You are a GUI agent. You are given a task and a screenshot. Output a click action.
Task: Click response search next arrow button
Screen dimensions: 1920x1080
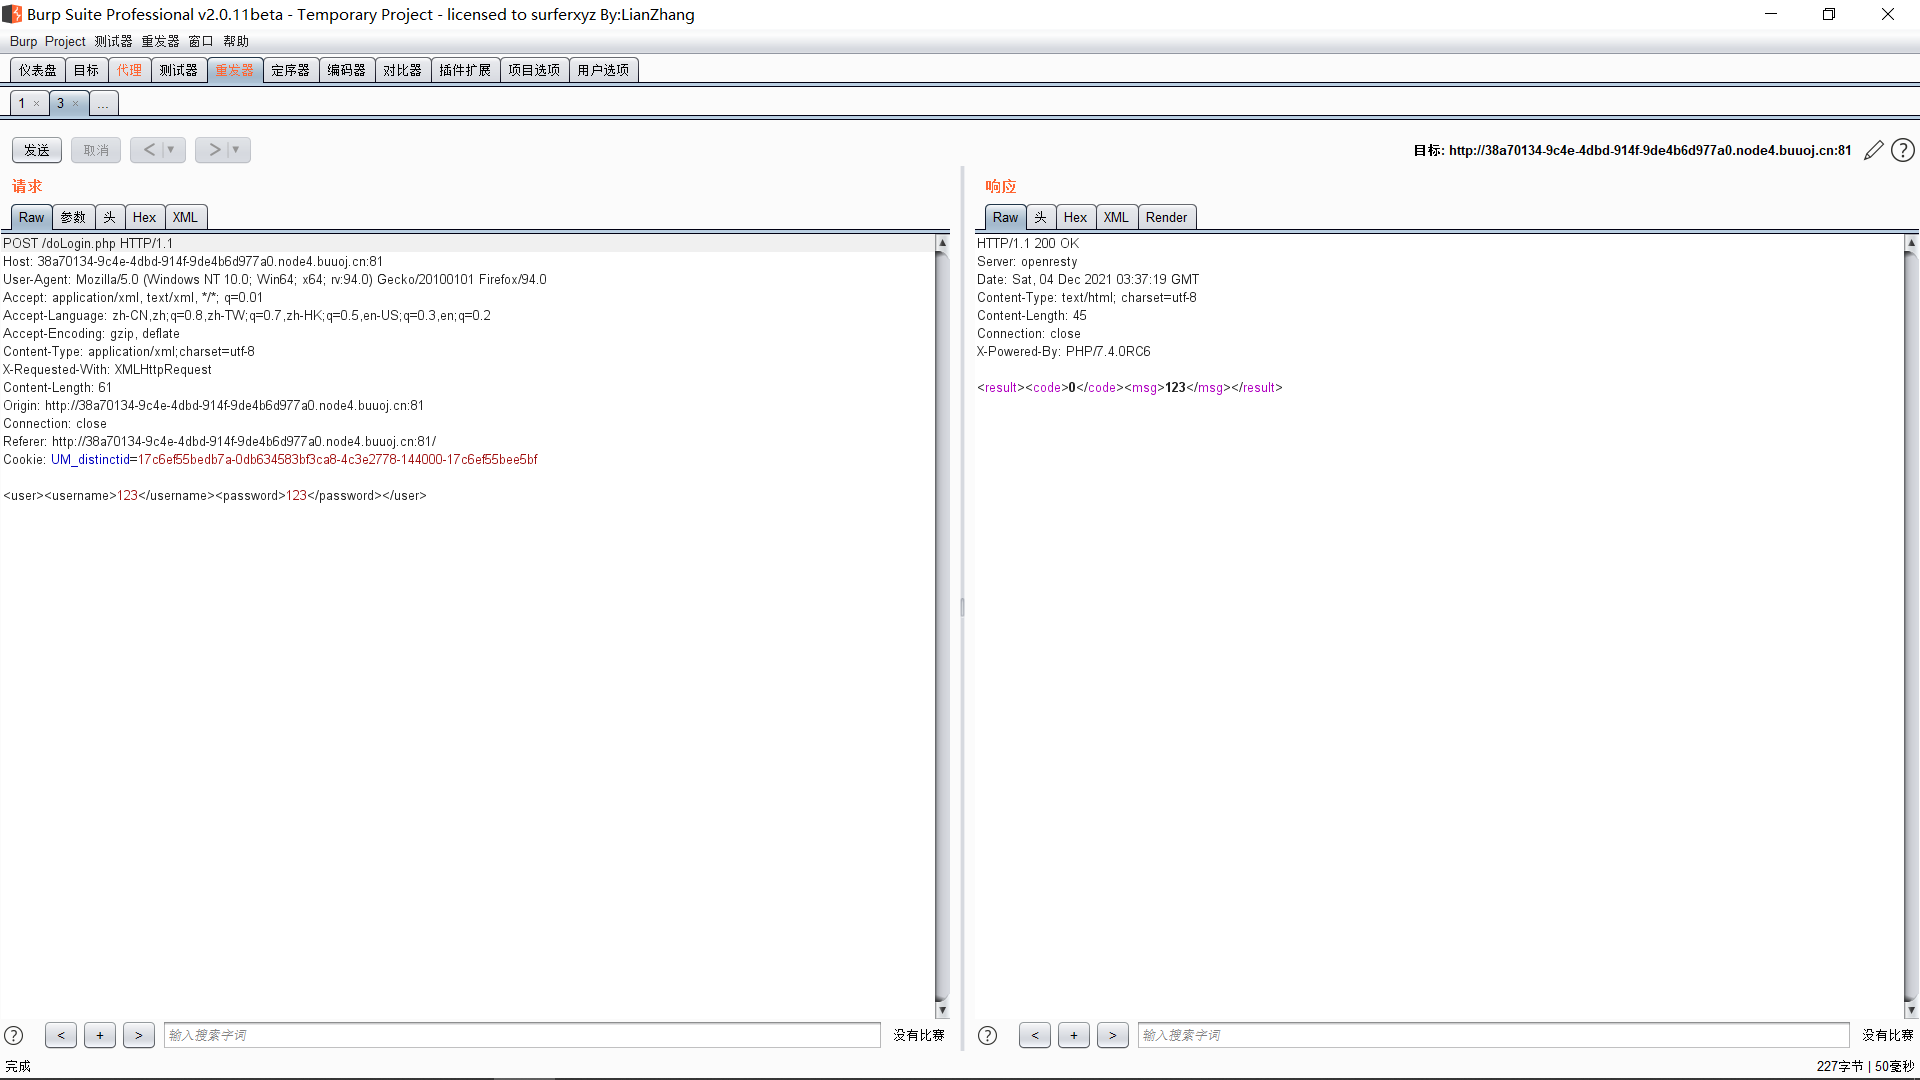click(x=1112, y=1035)
